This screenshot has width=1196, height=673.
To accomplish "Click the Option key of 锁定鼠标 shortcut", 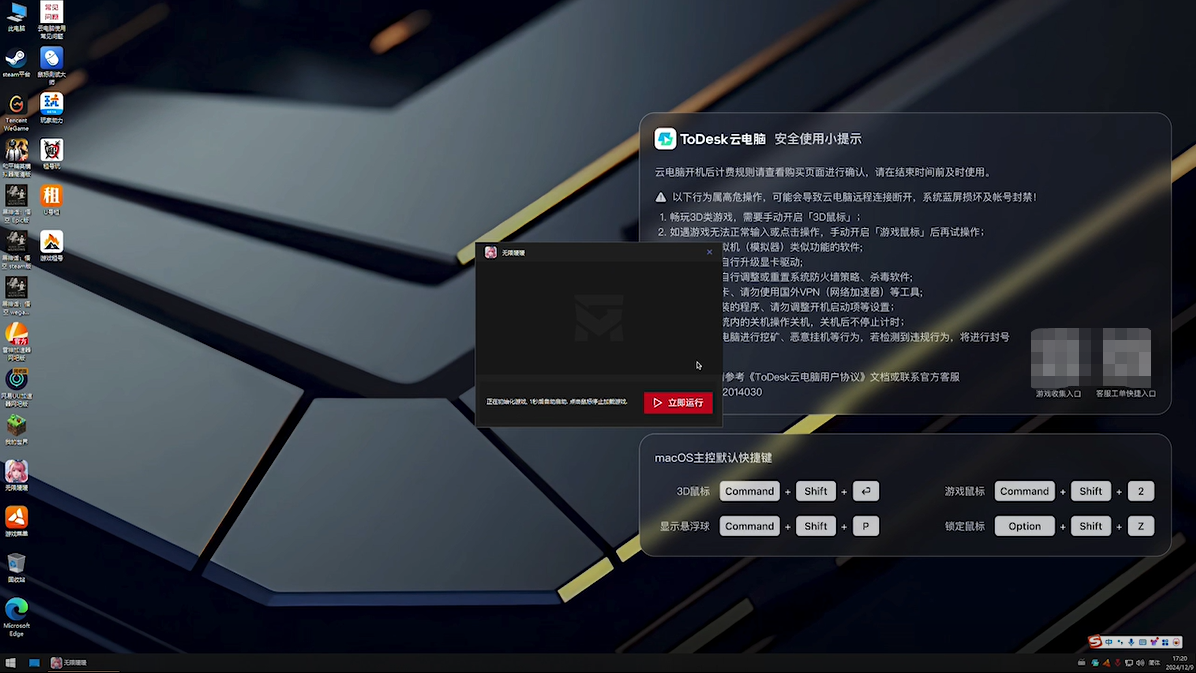I will (x=1024, y=526).
